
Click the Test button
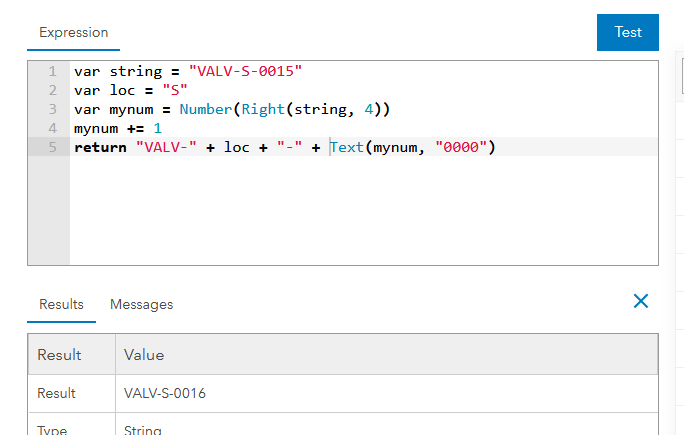628,32
